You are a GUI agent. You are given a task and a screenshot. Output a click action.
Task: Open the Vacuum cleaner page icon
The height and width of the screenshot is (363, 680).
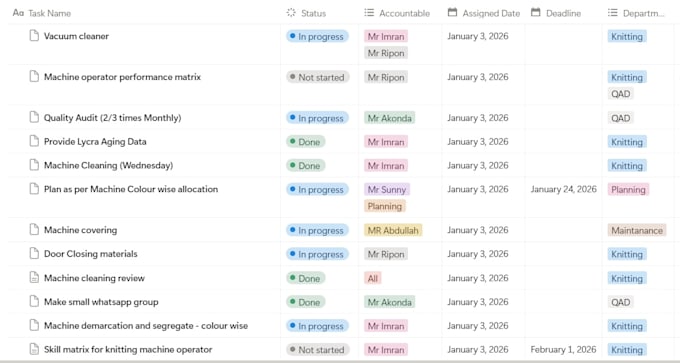tap(34, 36)
